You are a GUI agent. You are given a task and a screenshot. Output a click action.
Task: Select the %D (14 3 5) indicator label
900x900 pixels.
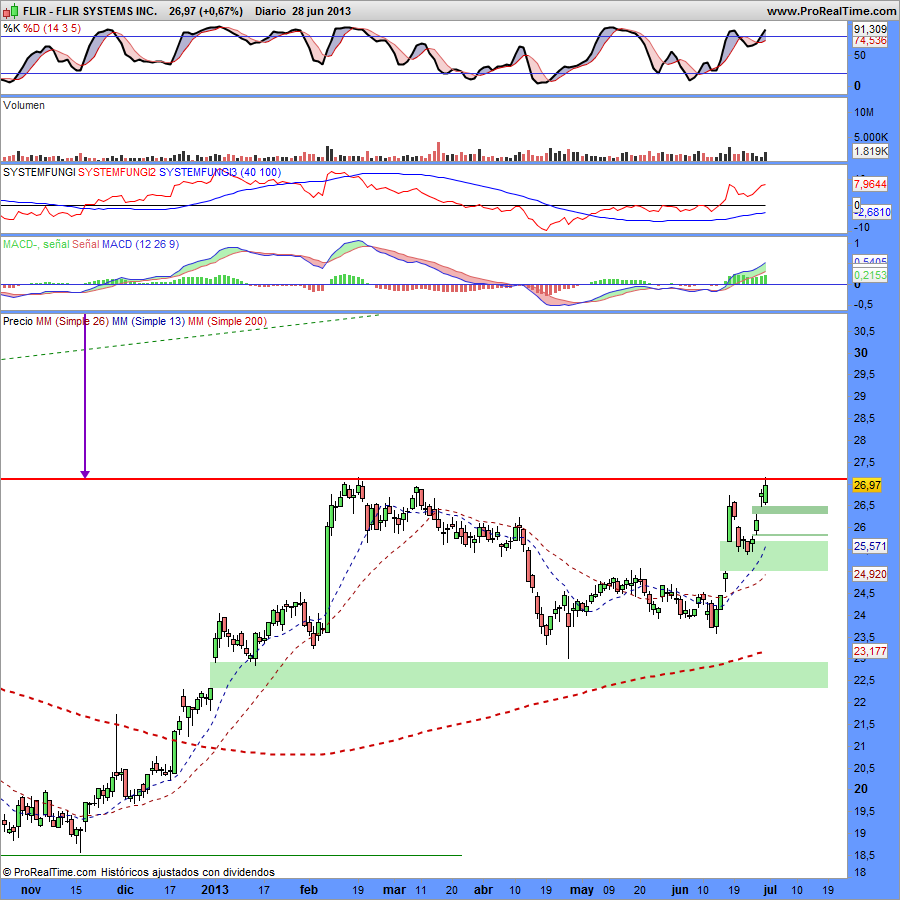click(x=52, y=28)
